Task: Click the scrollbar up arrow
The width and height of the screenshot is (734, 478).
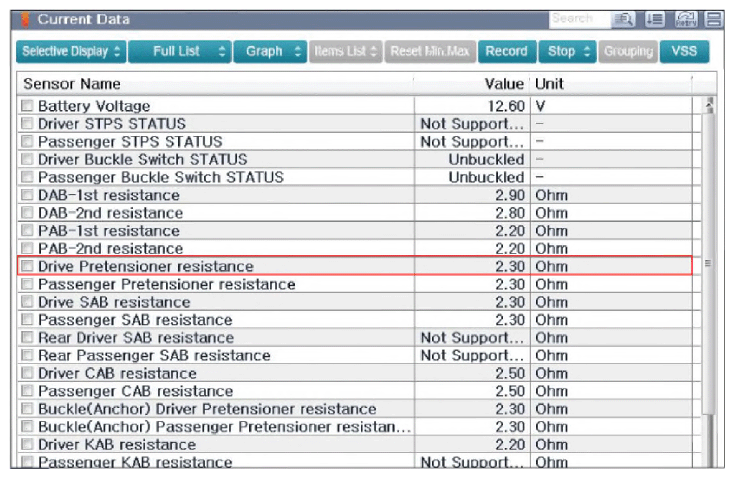Action: coord(709,105)
